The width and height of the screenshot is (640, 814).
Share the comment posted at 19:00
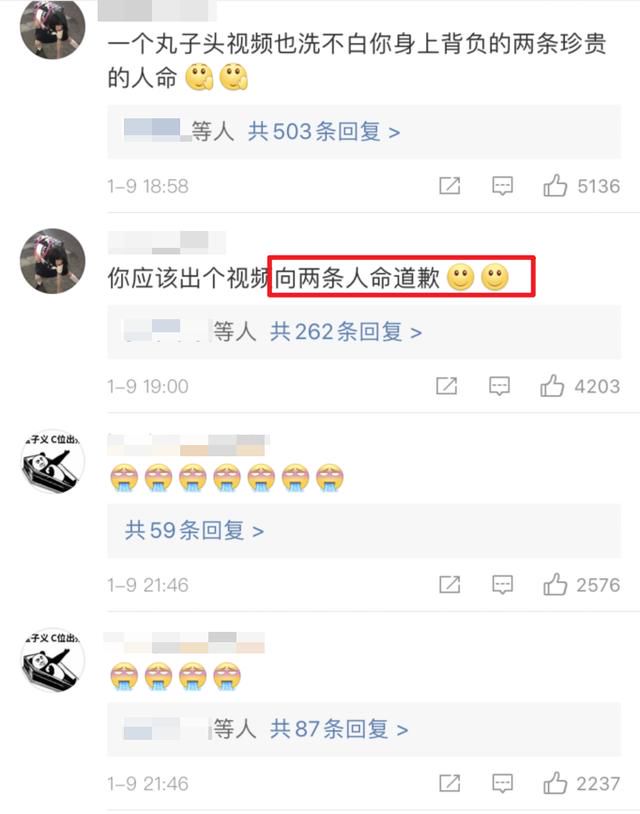446,386
